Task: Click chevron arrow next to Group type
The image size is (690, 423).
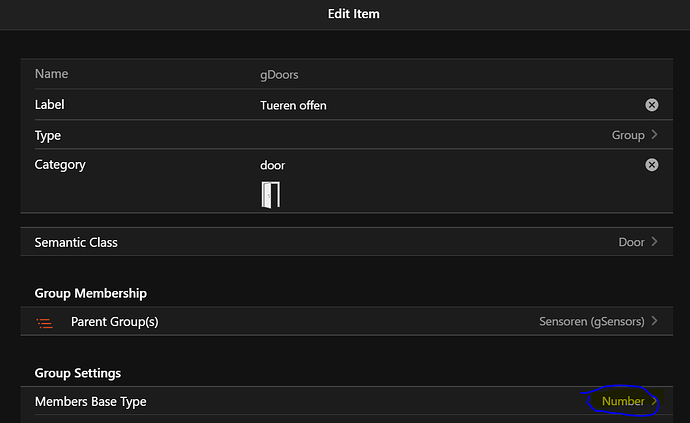Action: [x=655, y=135]
